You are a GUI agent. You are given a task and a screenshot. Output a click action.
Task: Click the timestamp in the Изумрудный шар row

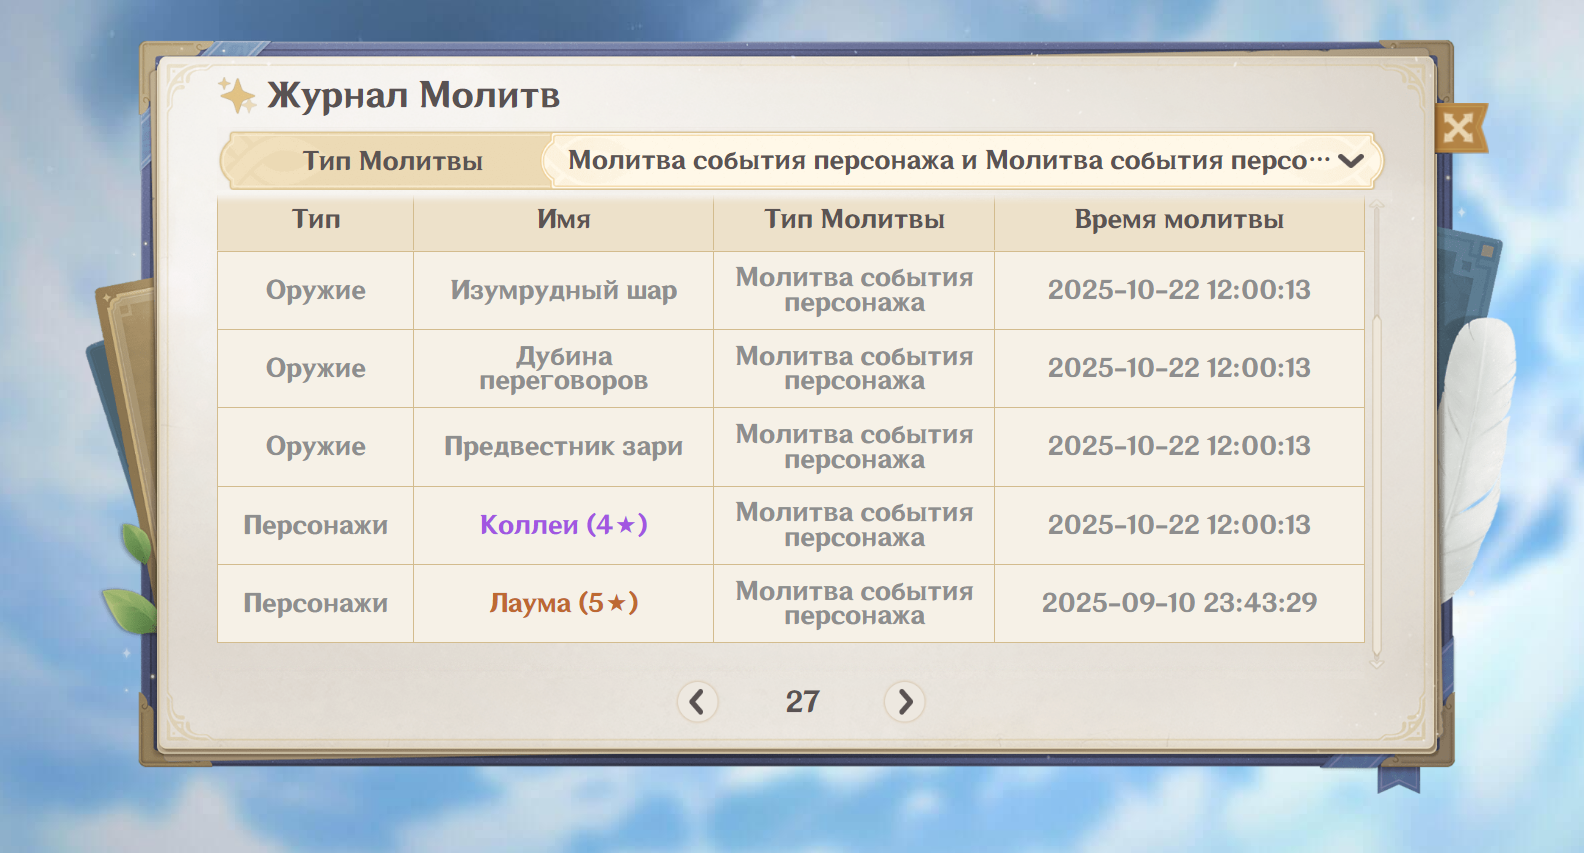tap(1179, 290)
